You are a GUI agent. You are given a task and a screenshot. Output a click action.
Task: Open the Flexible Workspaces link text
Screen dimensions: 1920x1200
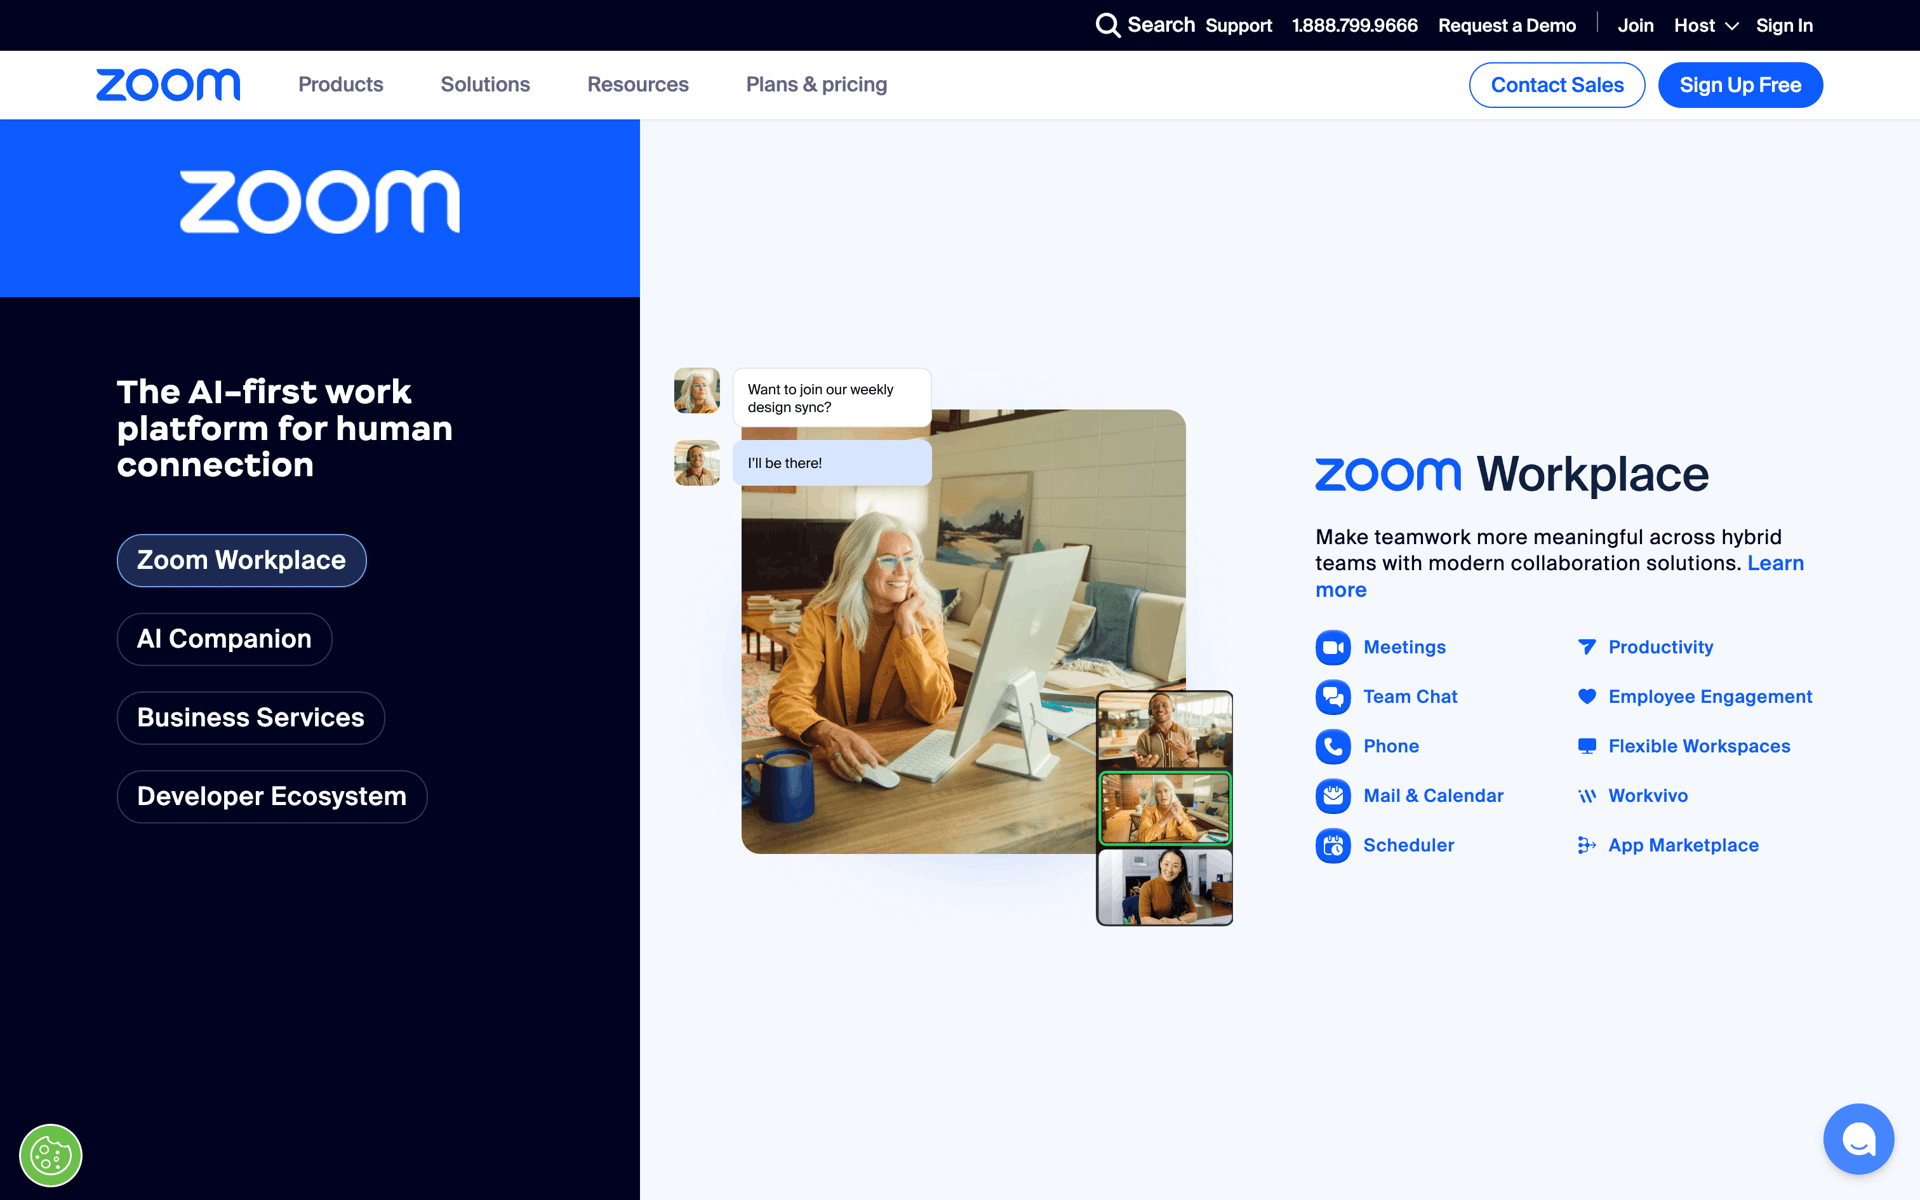pos(1699,746)
